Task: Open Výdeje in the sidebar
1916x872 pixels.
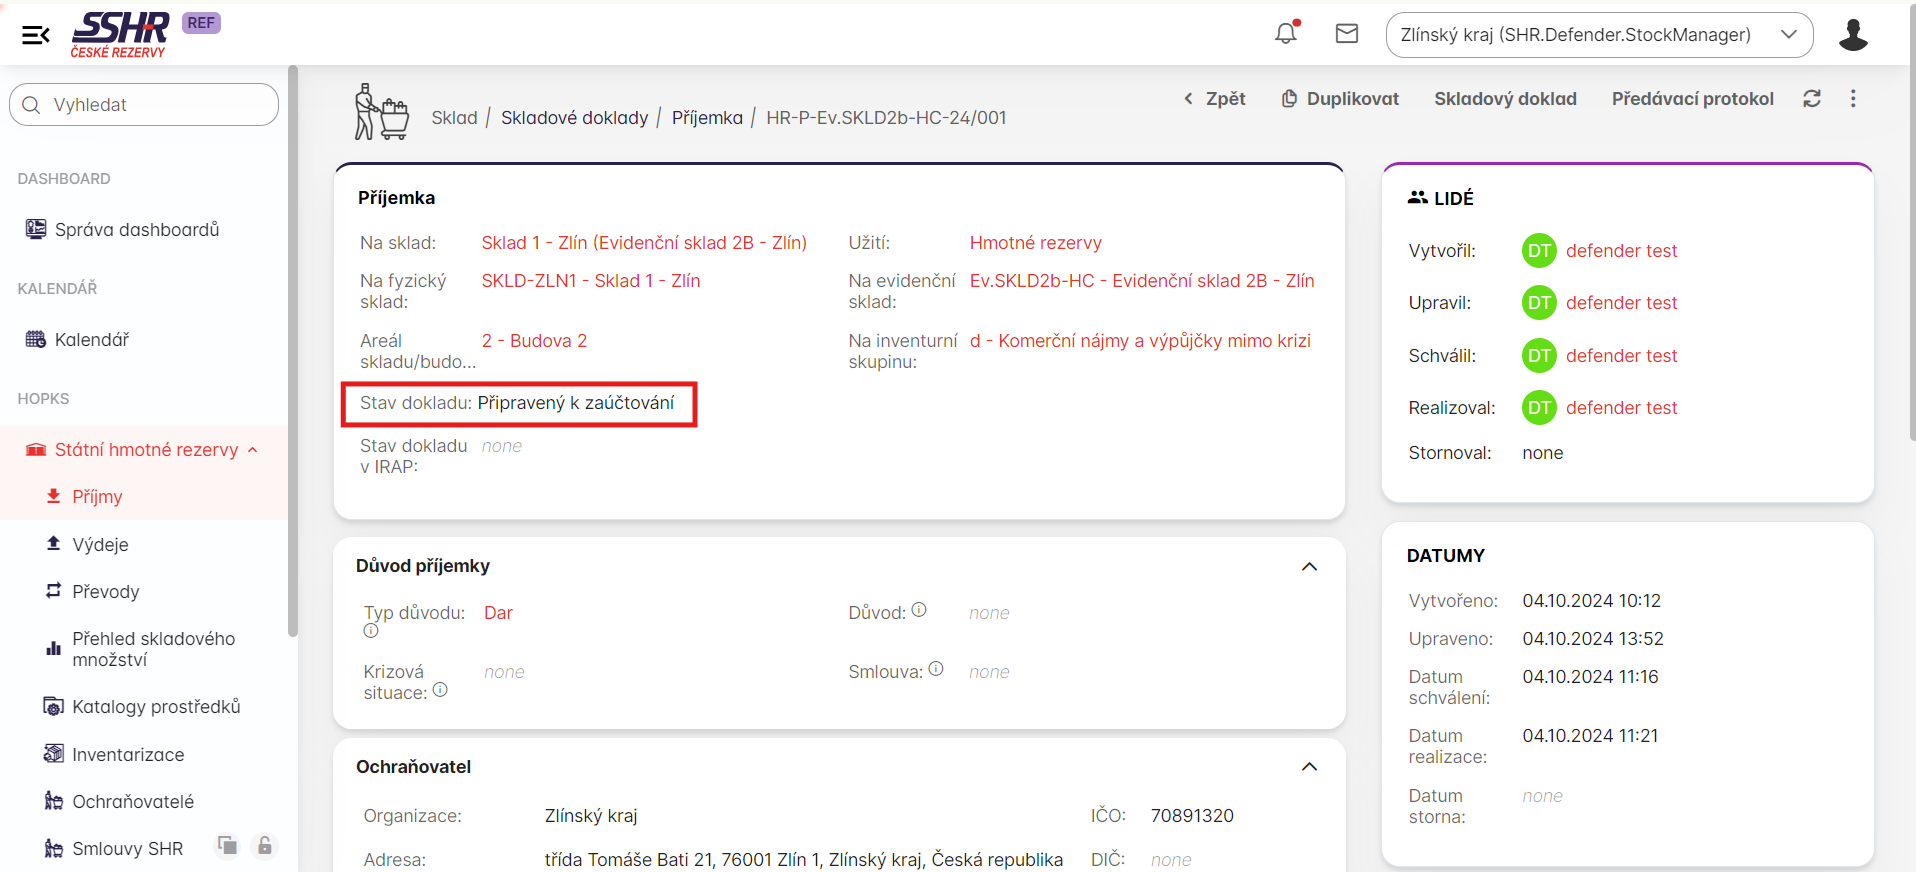Action: (100, 545)
